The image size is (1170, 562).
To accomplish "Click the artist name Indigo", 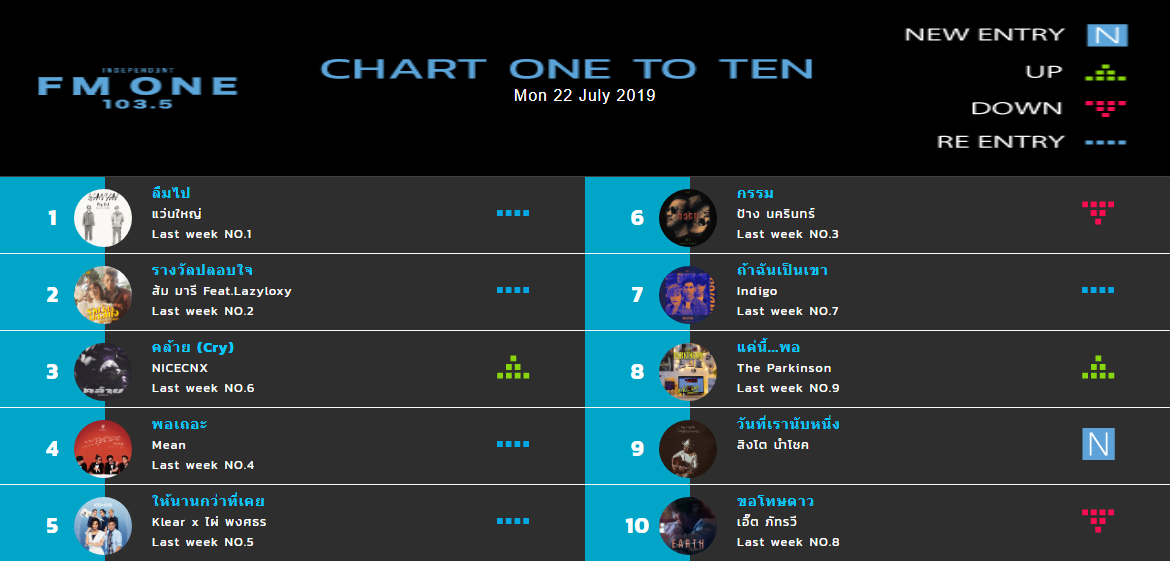I will click(757, 291).
